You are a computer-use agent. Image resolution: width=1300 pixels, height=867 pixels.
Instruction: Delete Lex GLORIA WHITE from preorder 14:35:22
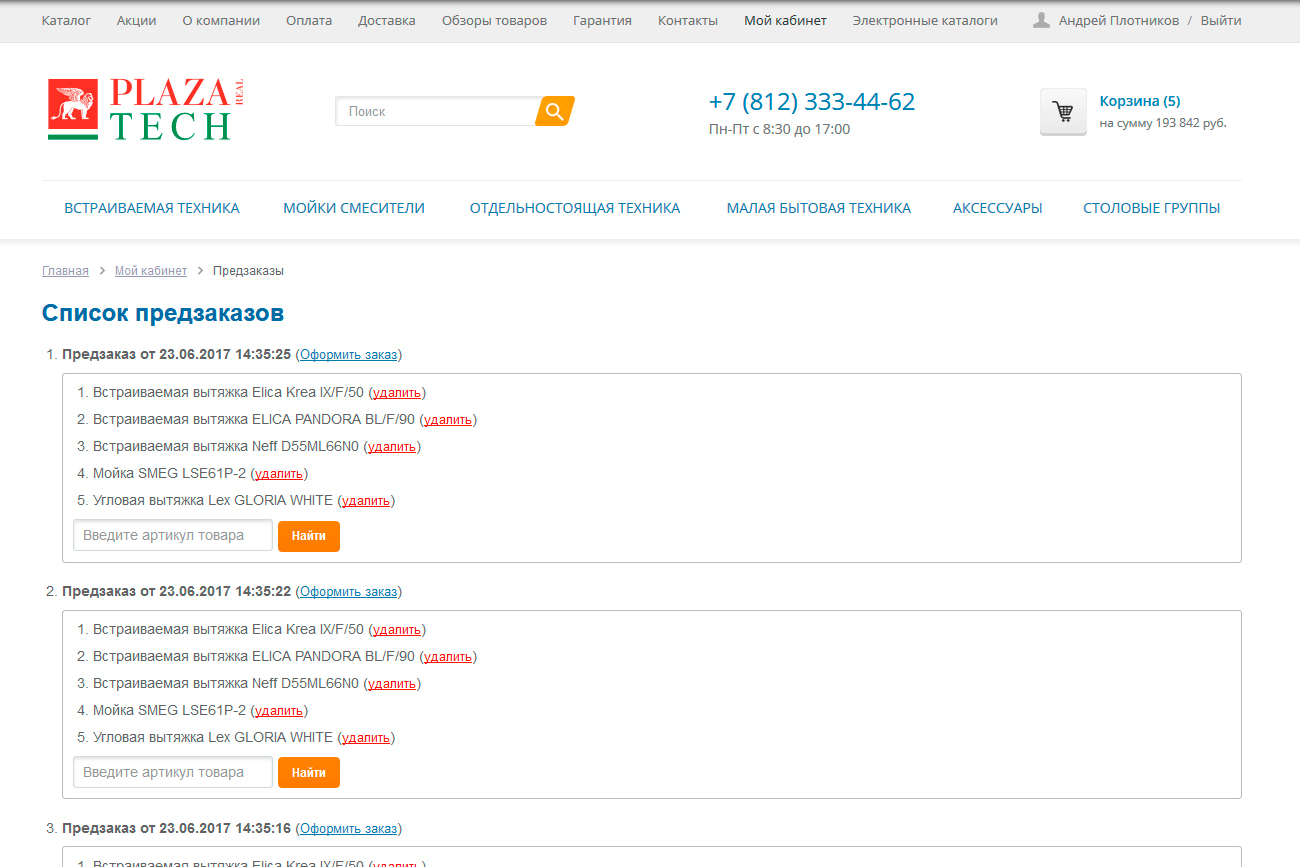coord(366,738)
